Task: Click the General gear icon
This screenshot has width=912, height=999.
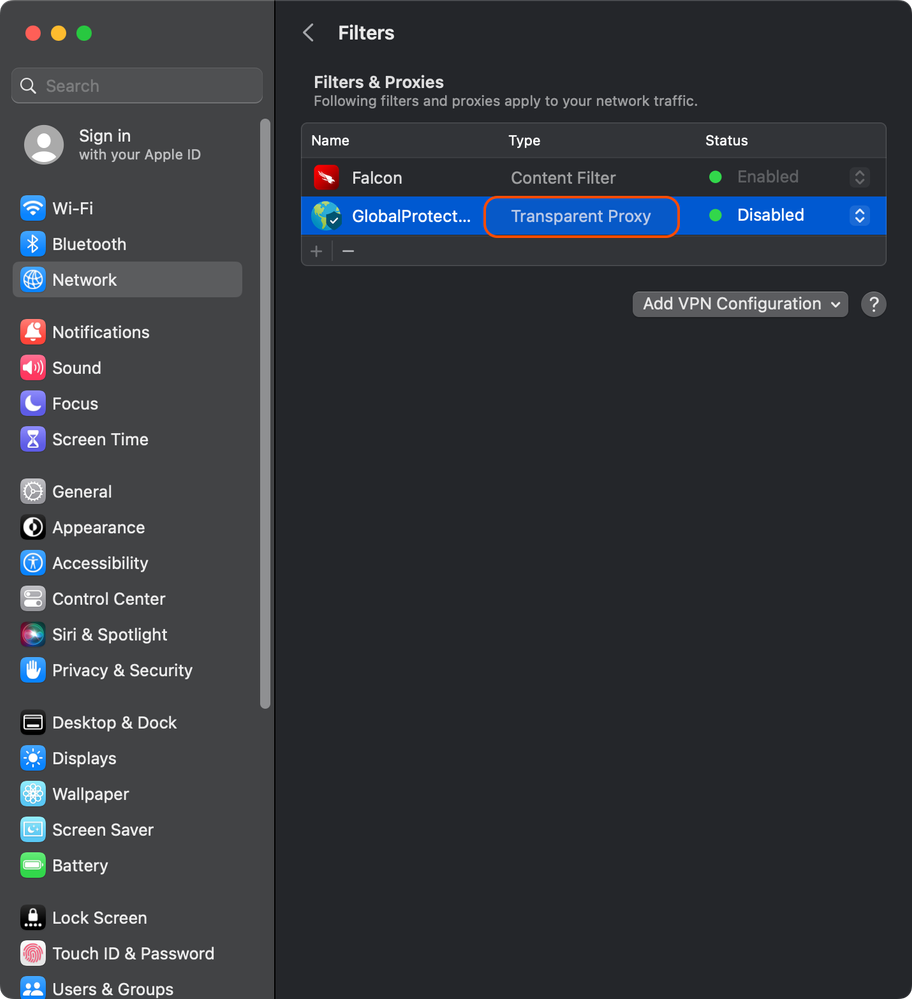Action: click(x=33, y=491)
